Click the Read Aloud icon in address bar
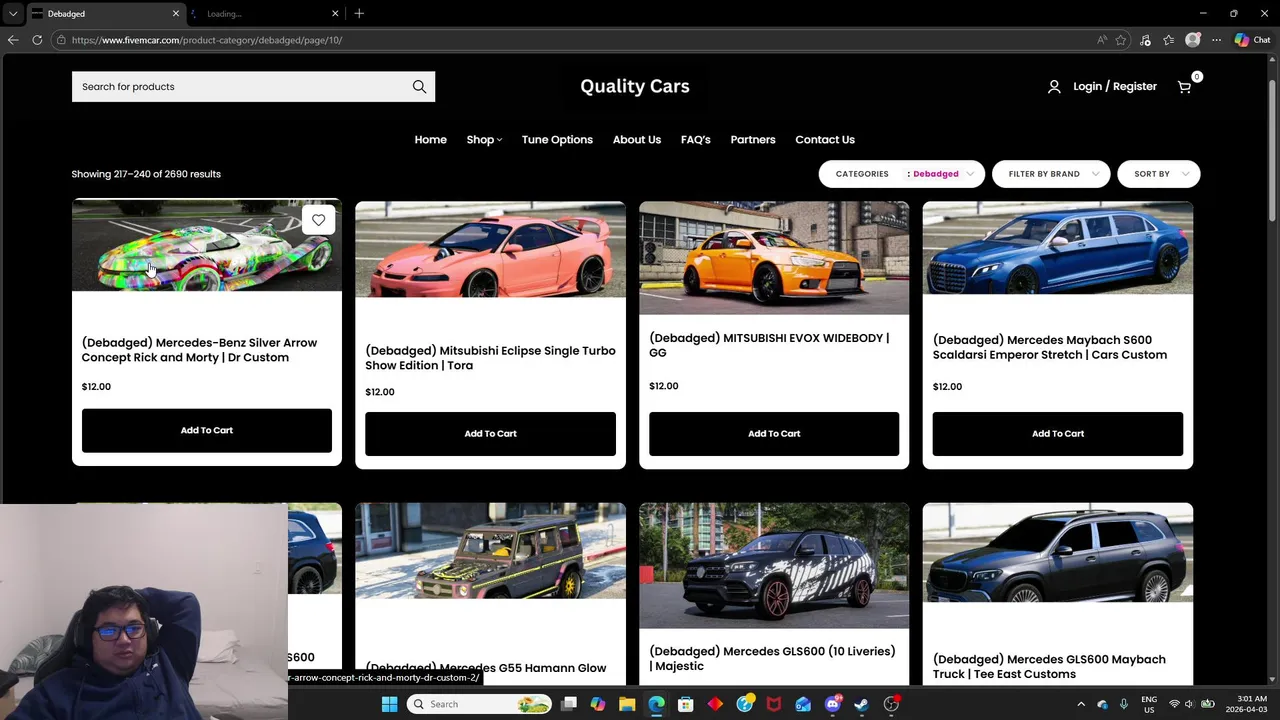 click(1102, 40)
